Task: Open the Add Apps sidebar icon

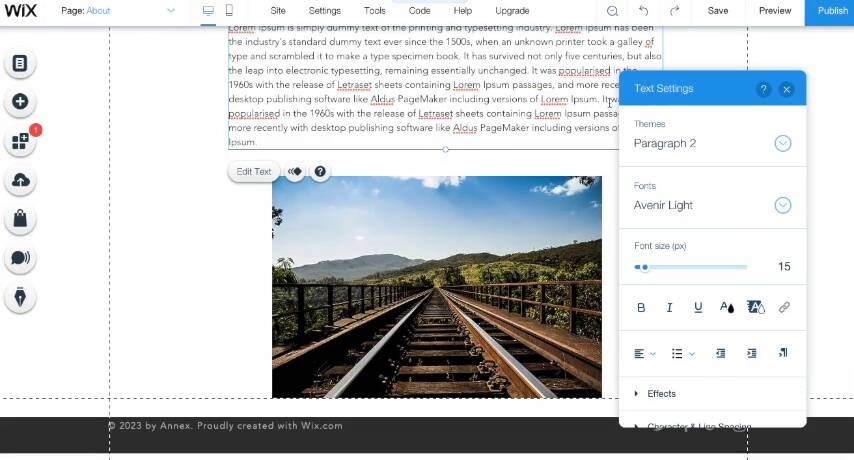Action: click(x=20, y=142)
